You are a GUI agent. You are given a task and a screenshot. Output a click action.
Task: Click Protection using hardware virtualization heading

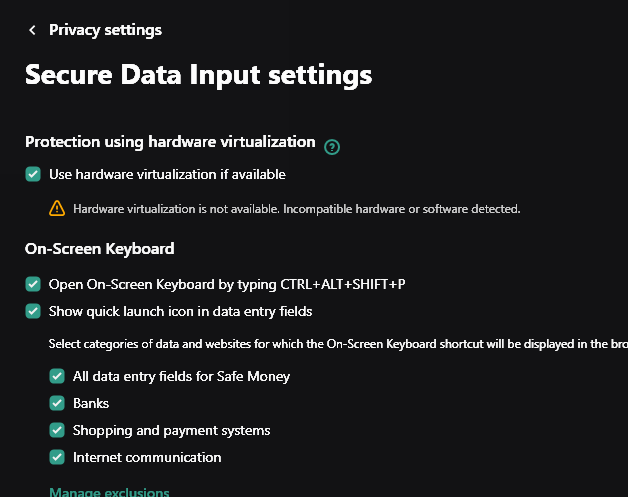(170, 142)
